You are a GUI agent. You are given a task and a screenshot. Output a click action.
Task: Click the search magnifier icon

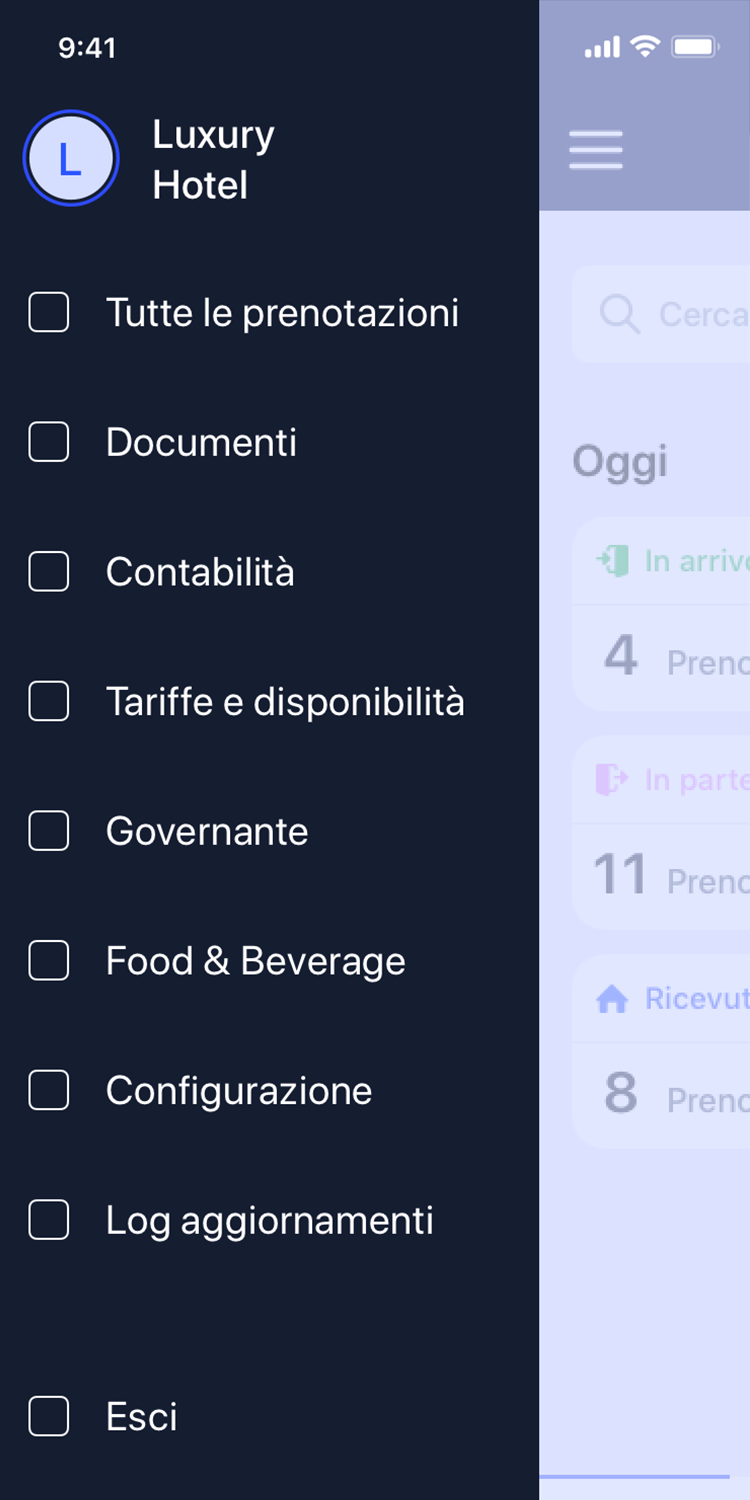click(x=619, y=314)
